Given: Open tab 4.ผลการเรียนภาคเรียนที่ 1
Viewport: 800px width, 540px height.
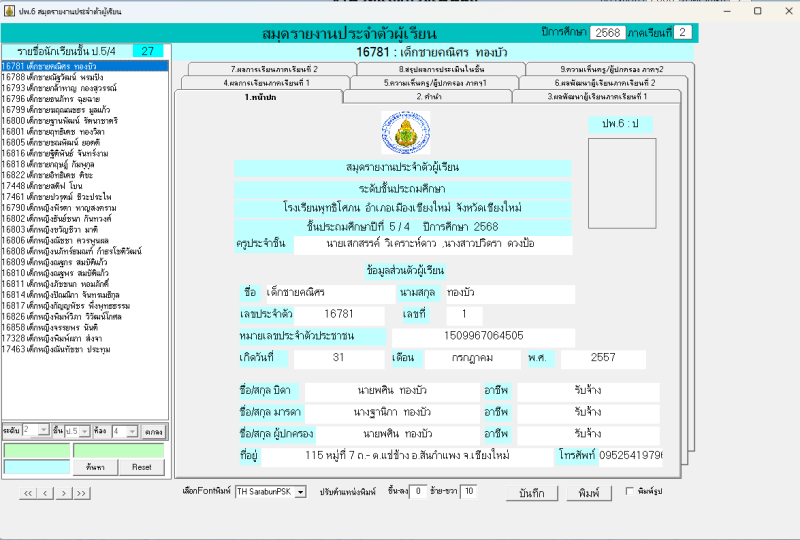Looking at the screenshot, I should [x=266, y=83].
